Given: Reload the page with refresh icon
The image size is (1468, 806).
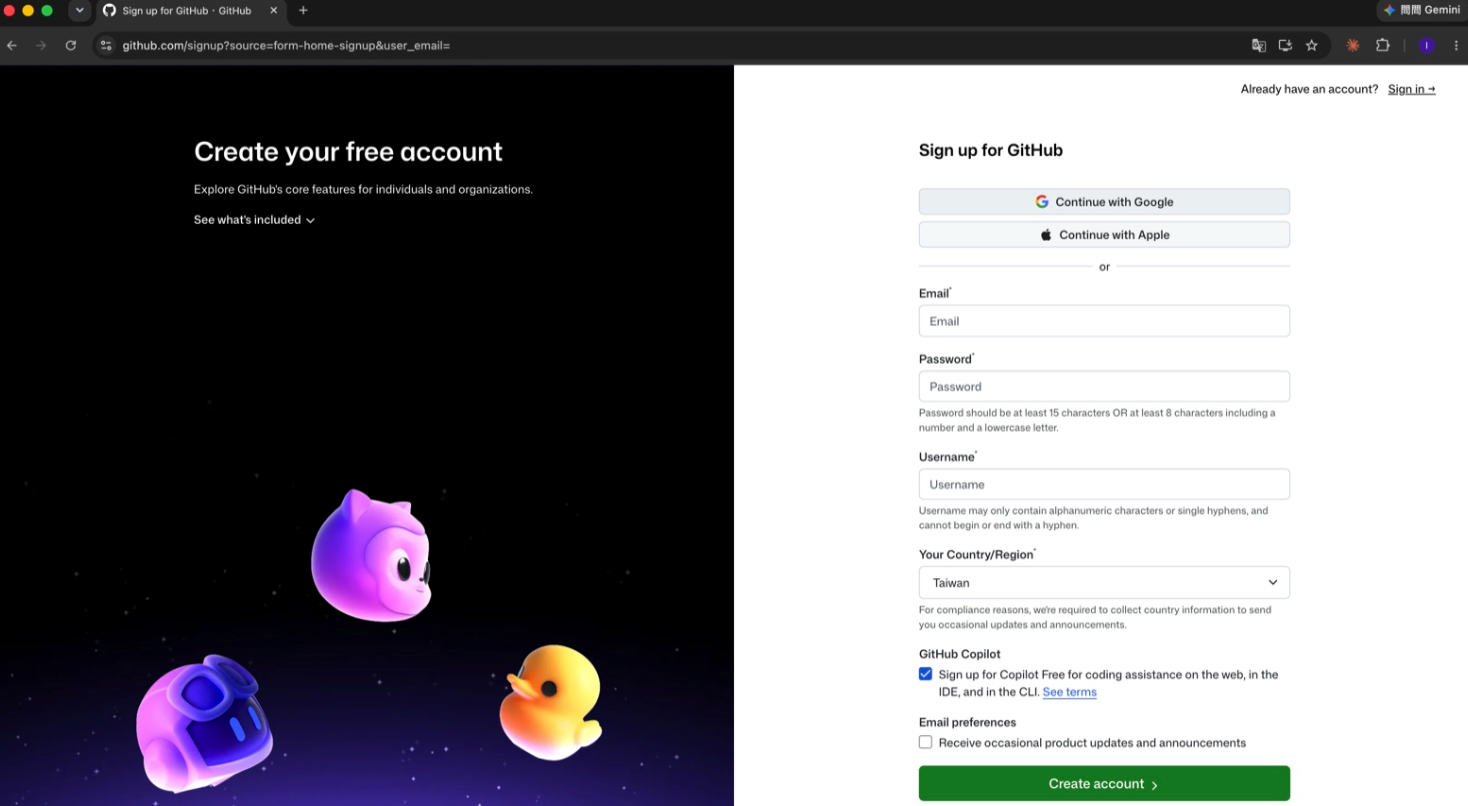Looking at the screenshot, I should (70, 45).
